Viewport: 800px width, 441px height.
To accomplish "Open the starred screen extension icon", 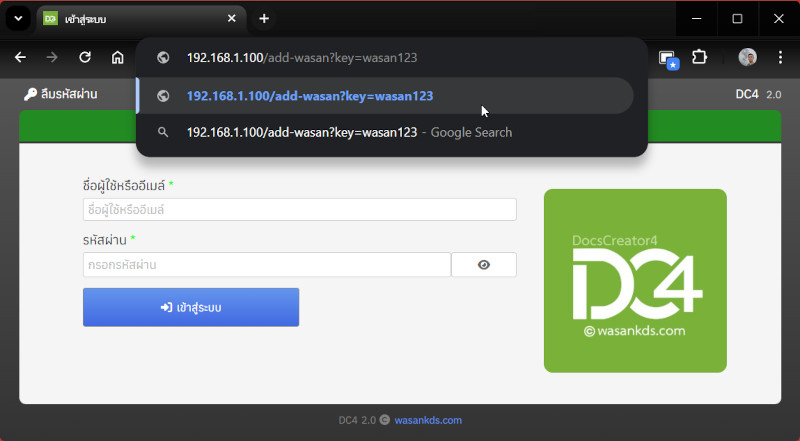I will tap(667, 58).
